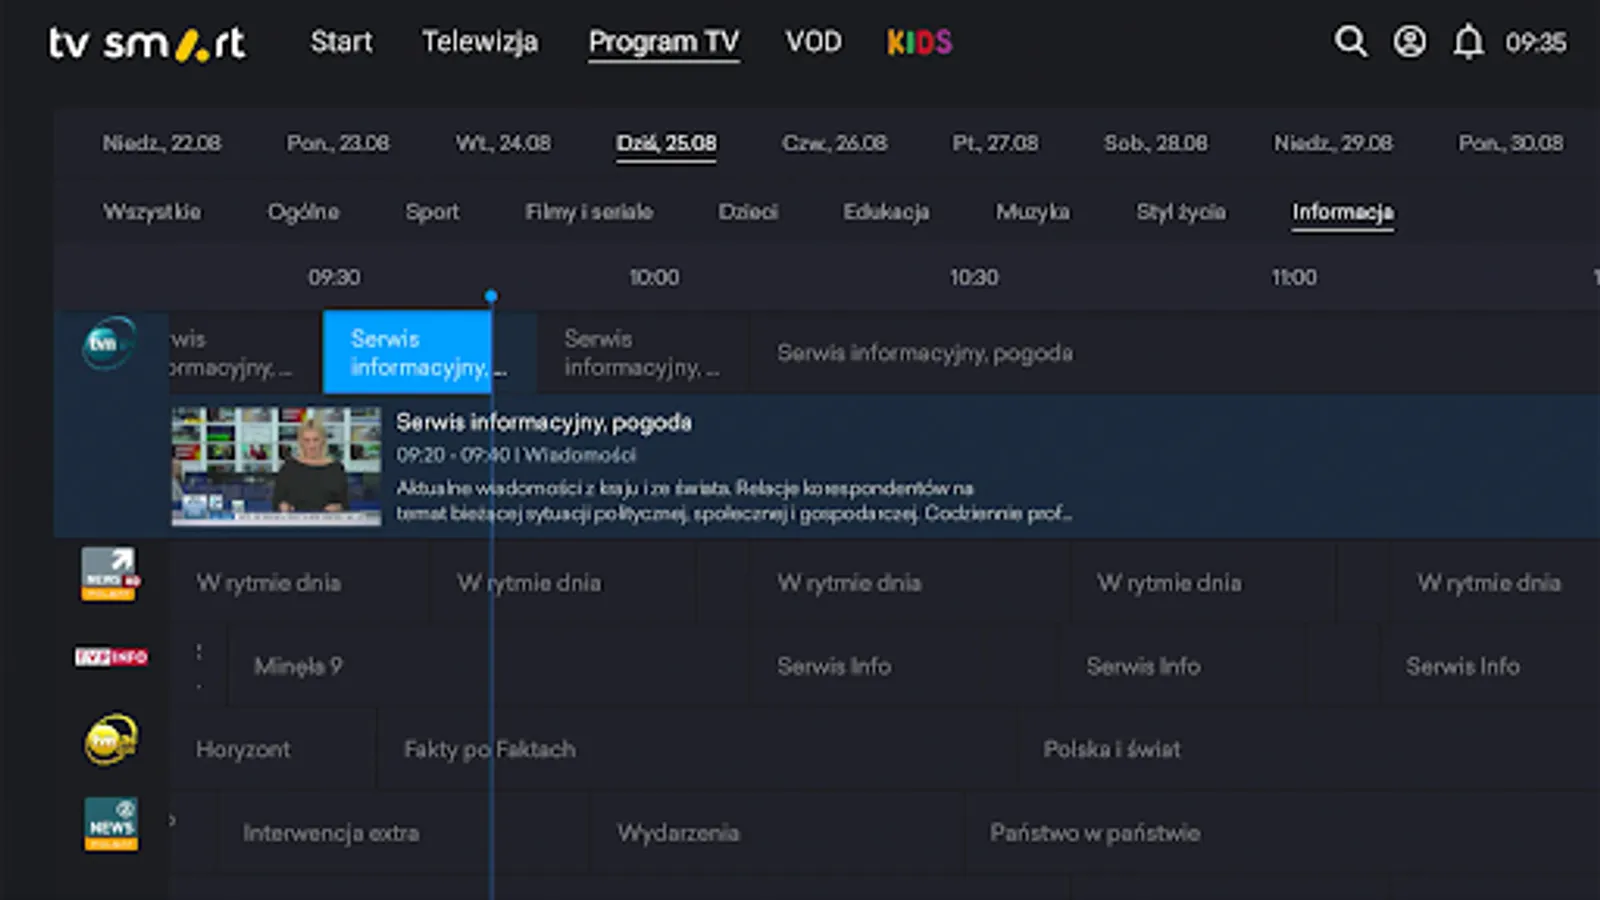Select the Filmy i seriale category
This screenshot has height=900, width=1600.
589,212
